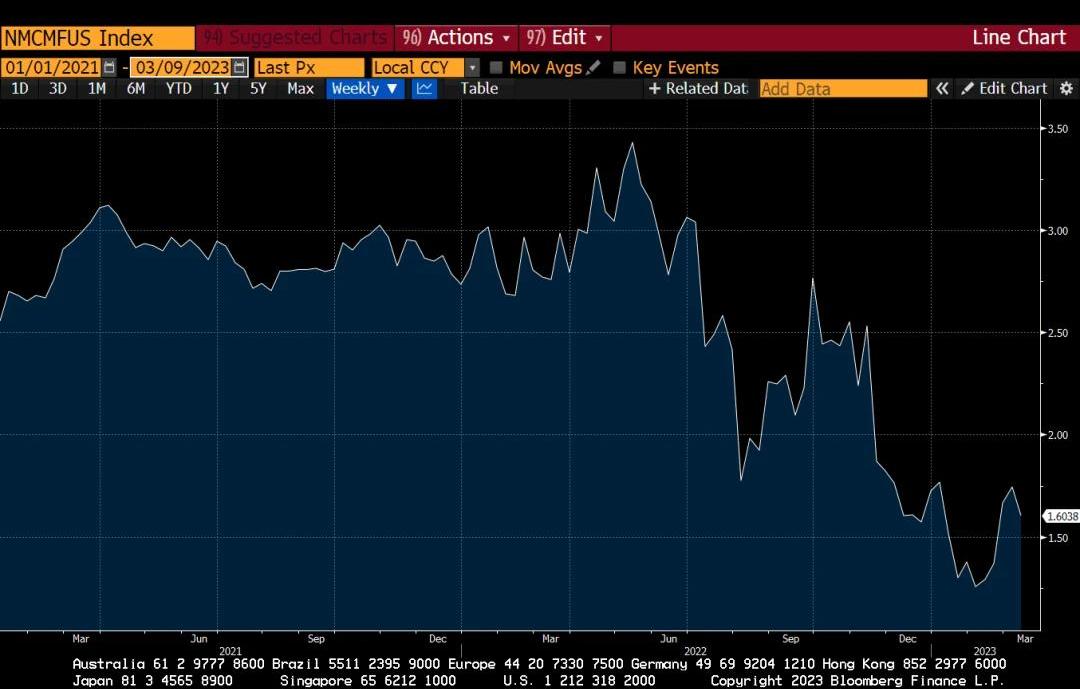Select the YTD time range
Image resolution: width=1080 pixels, height=689 pixels.
pyautogui.click(x=178, y=88)
